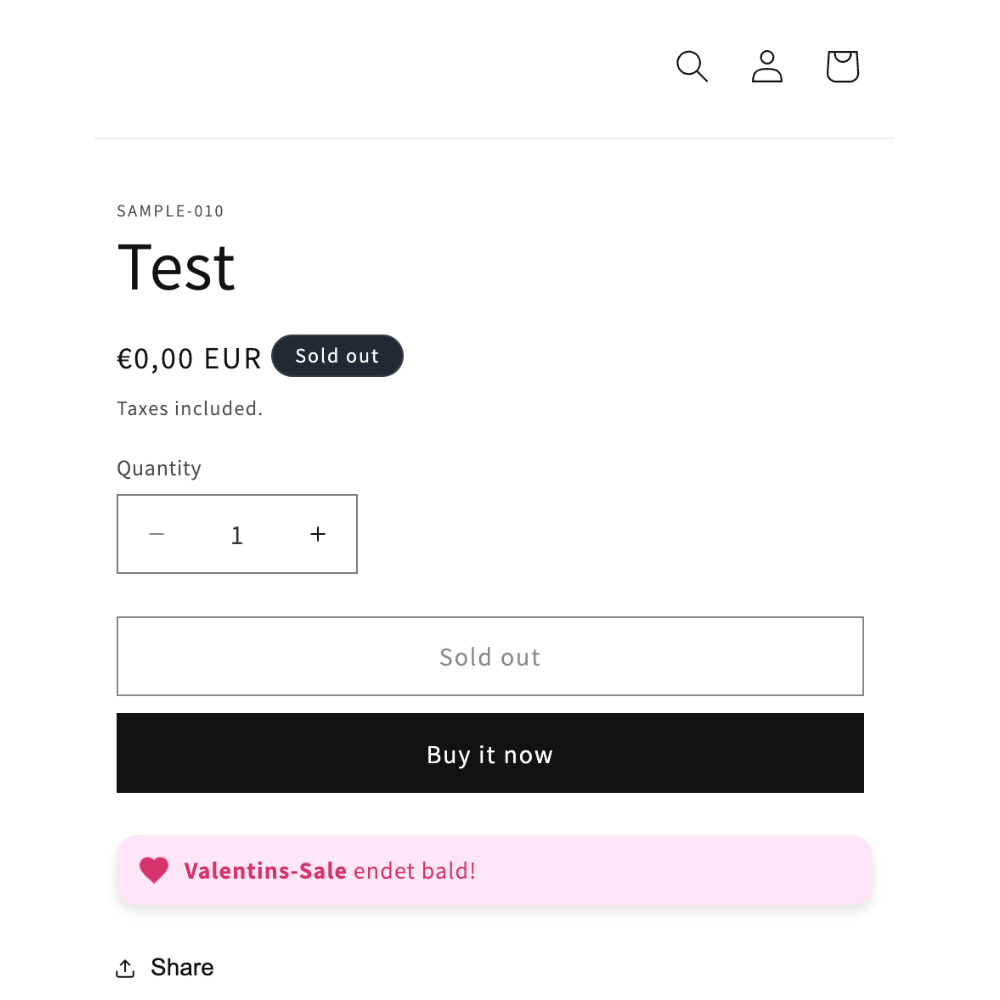This screenshot has width=1000, height=1000.
Task: Select the quantity number field
Action: tap(237, 534)
